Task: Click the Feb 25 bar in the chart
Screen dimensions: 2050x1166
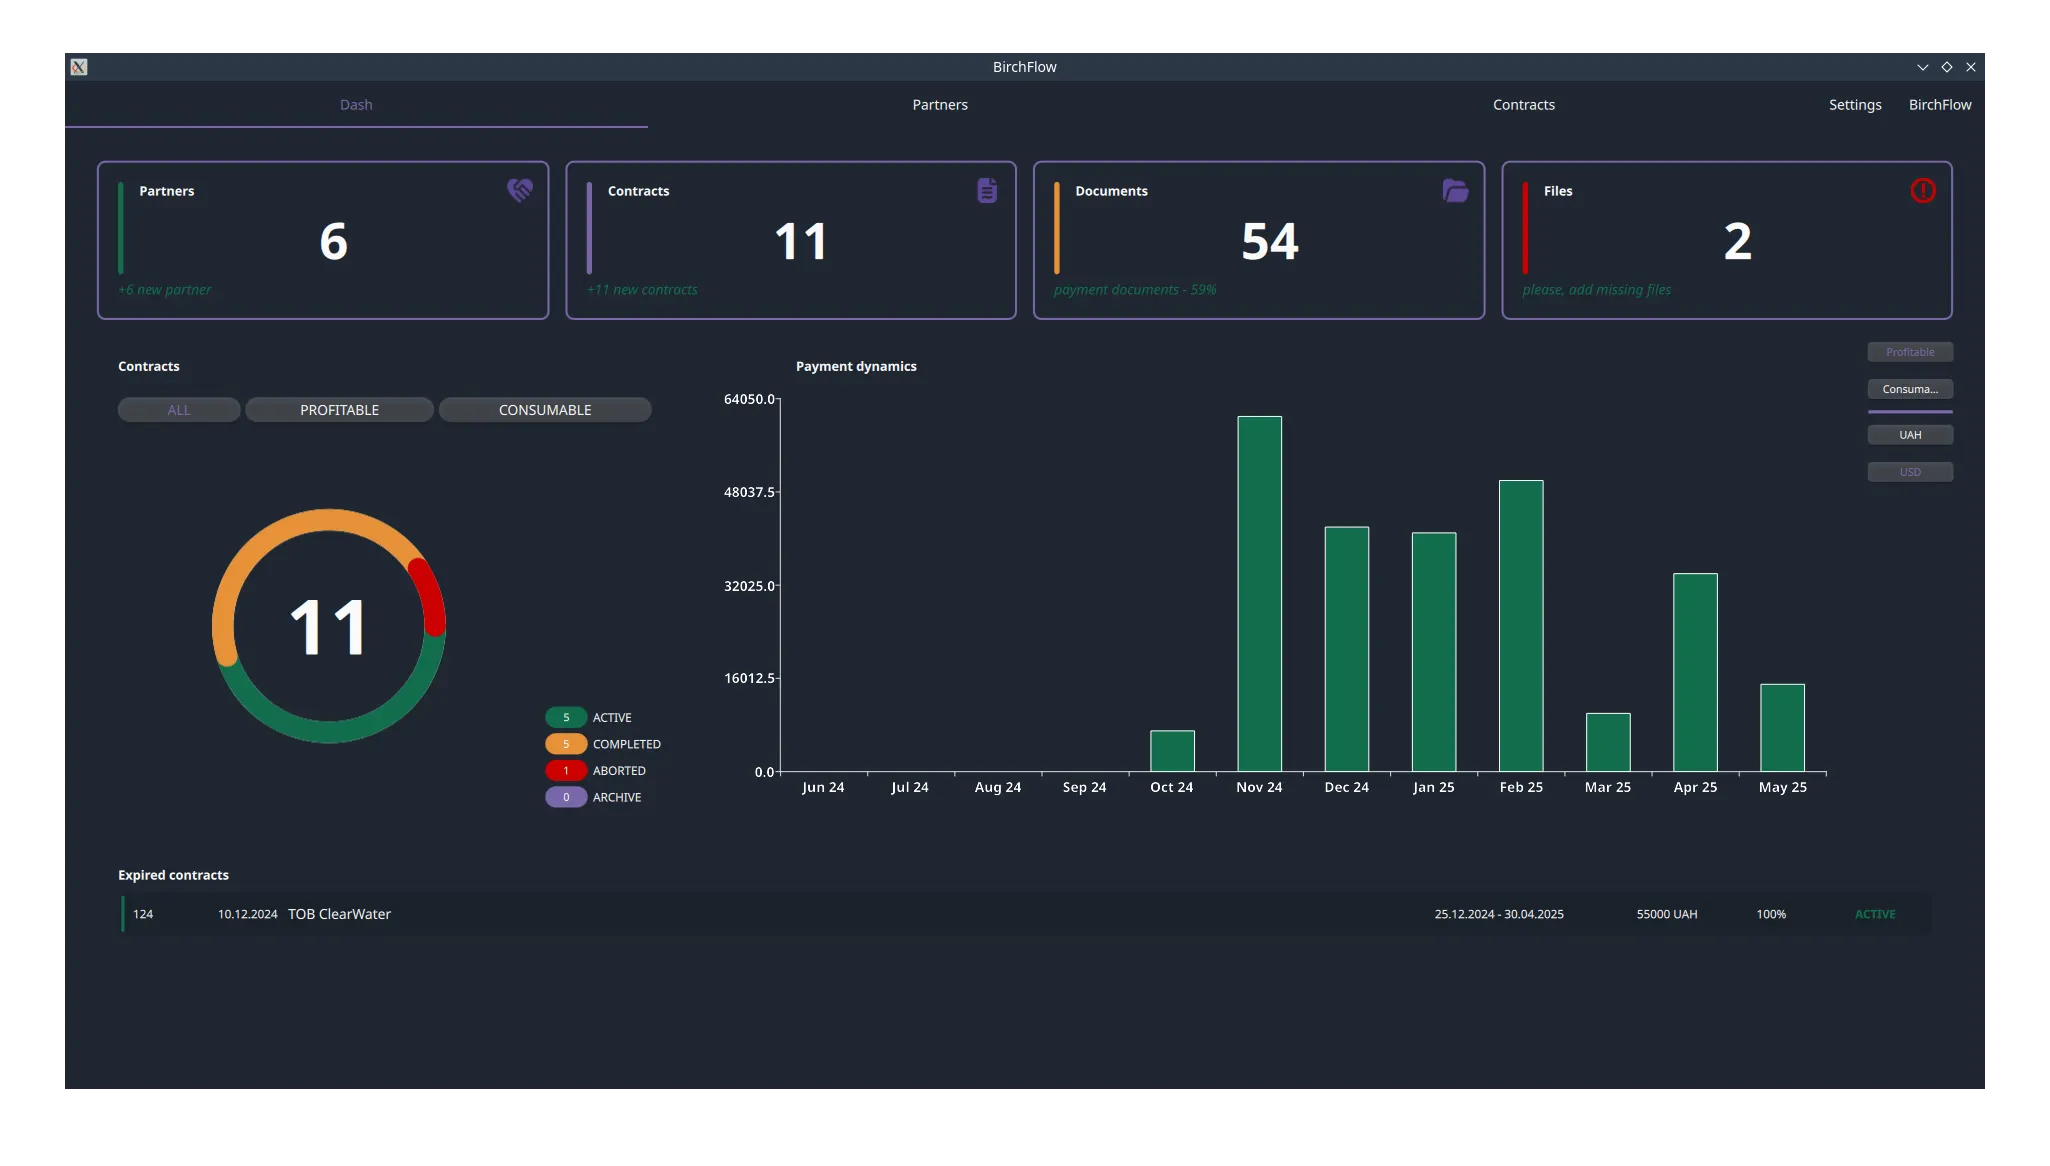Action: (x=1521, y=626)
